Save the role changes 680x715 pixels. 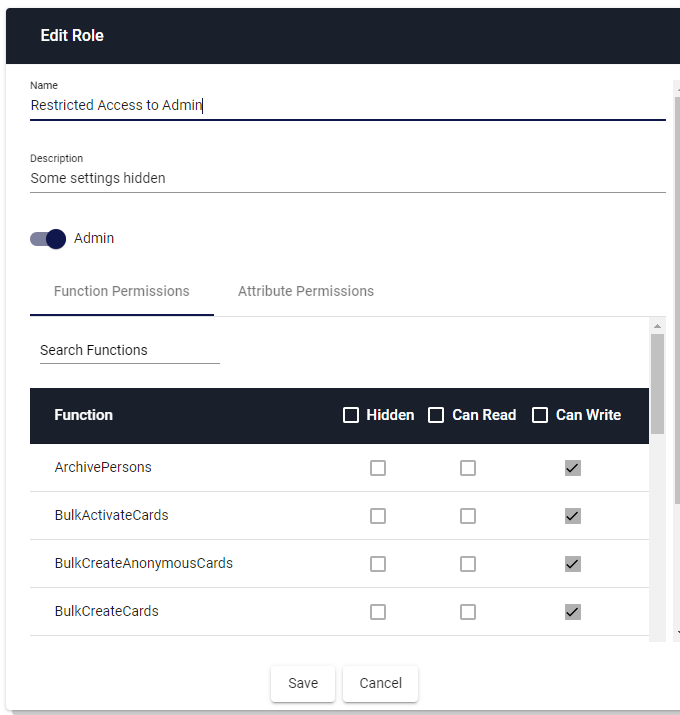tap(303, 683)
